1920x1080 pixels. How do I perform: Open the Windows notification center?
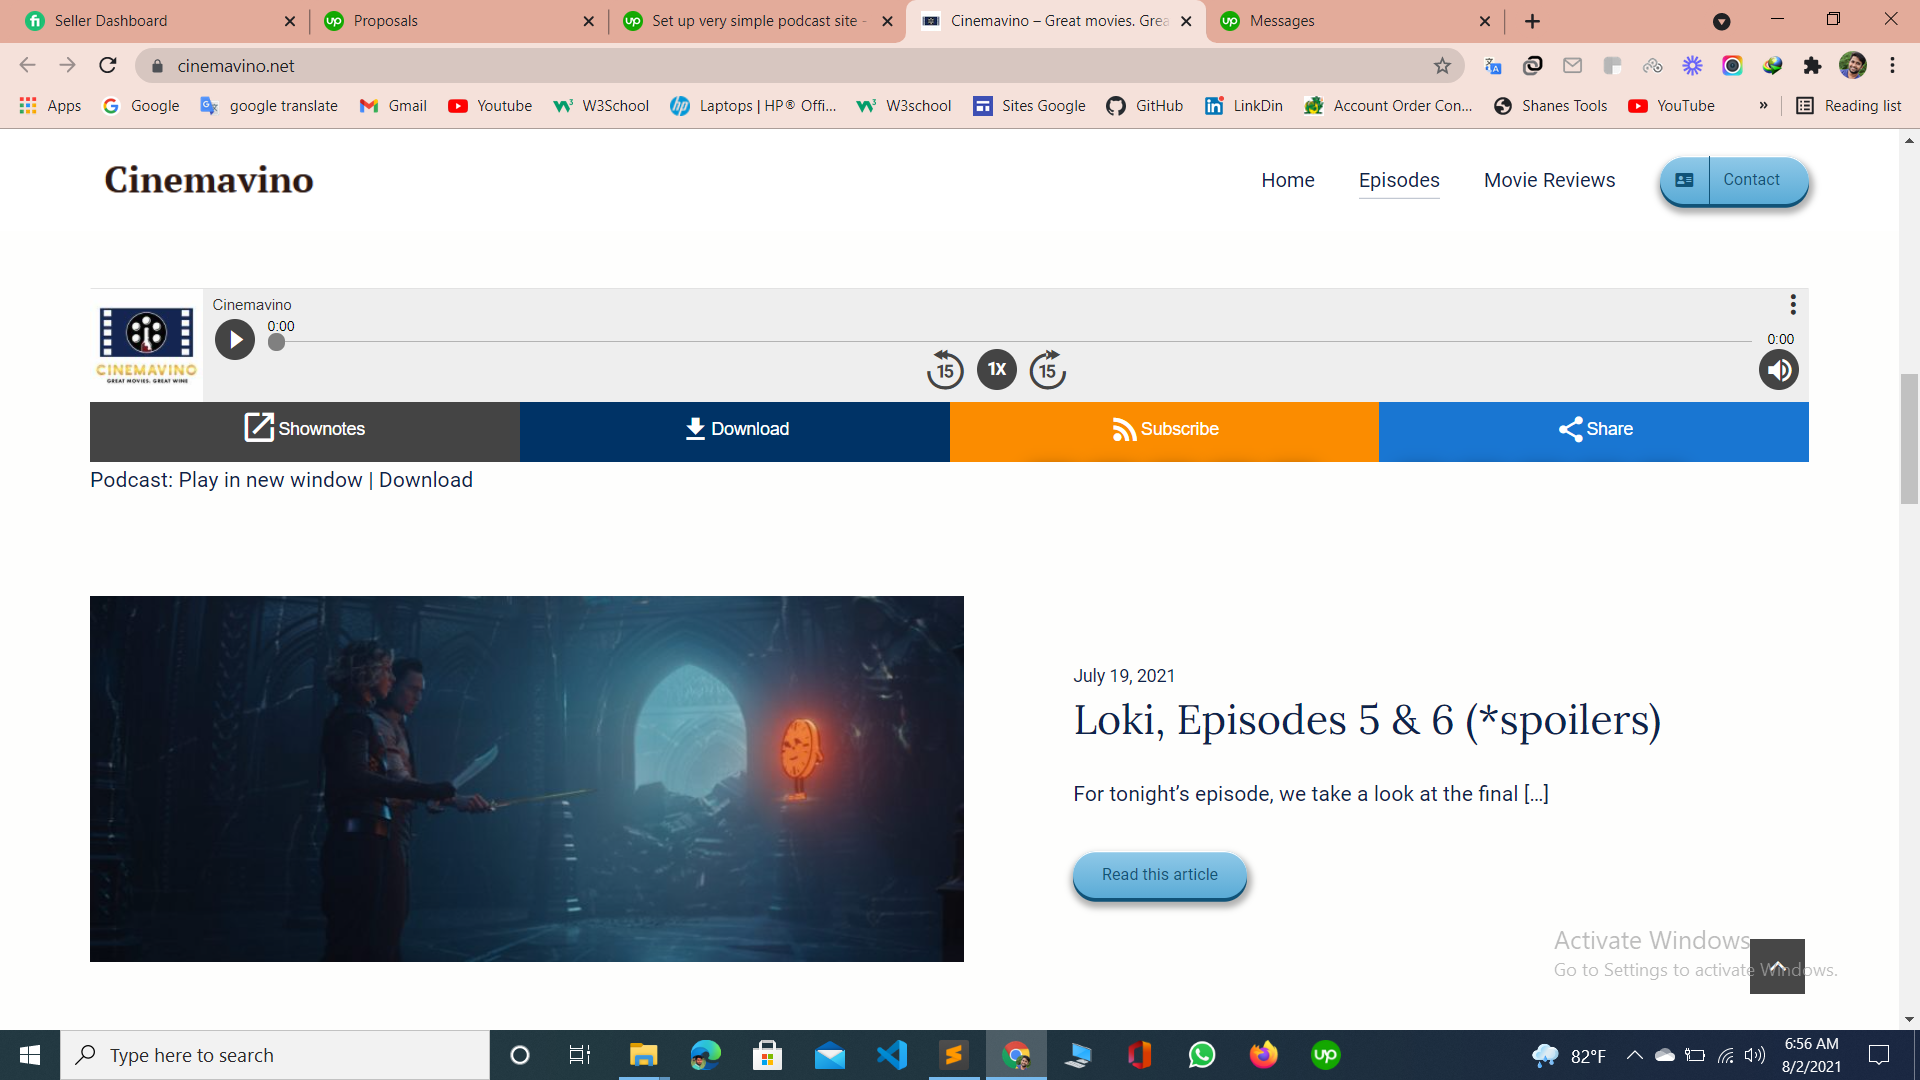click(1879, 1055)
